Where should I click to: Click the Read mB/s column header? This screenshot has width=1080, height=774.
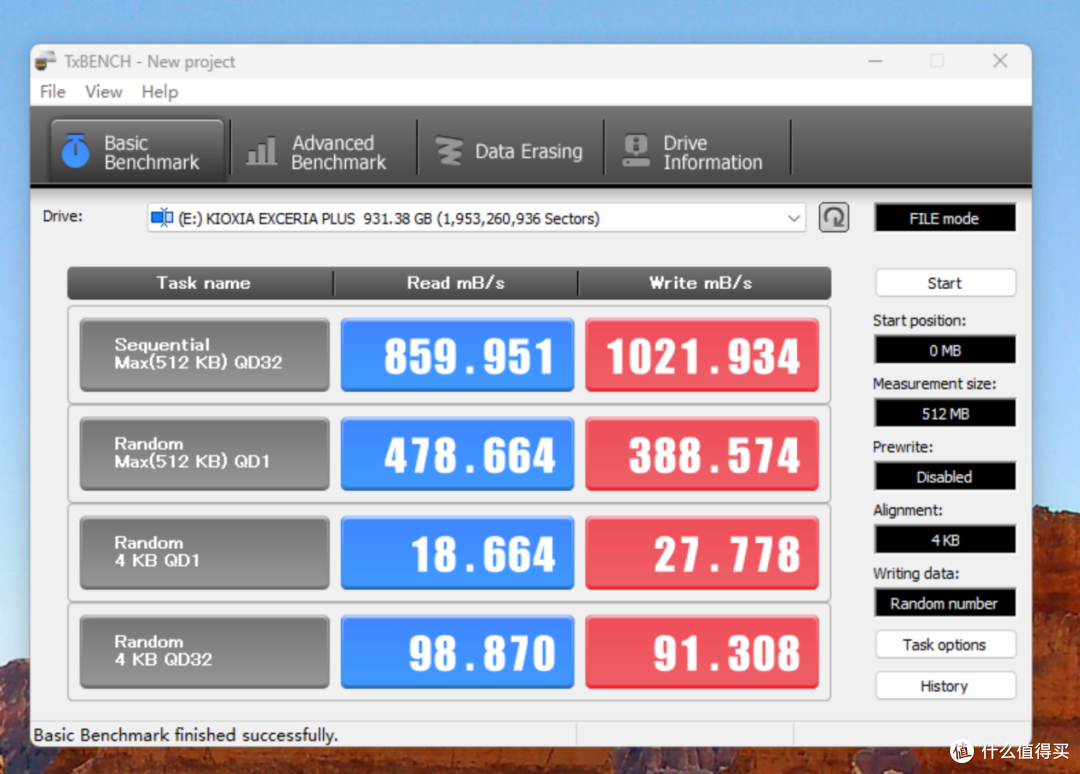[x=455, y=283]
